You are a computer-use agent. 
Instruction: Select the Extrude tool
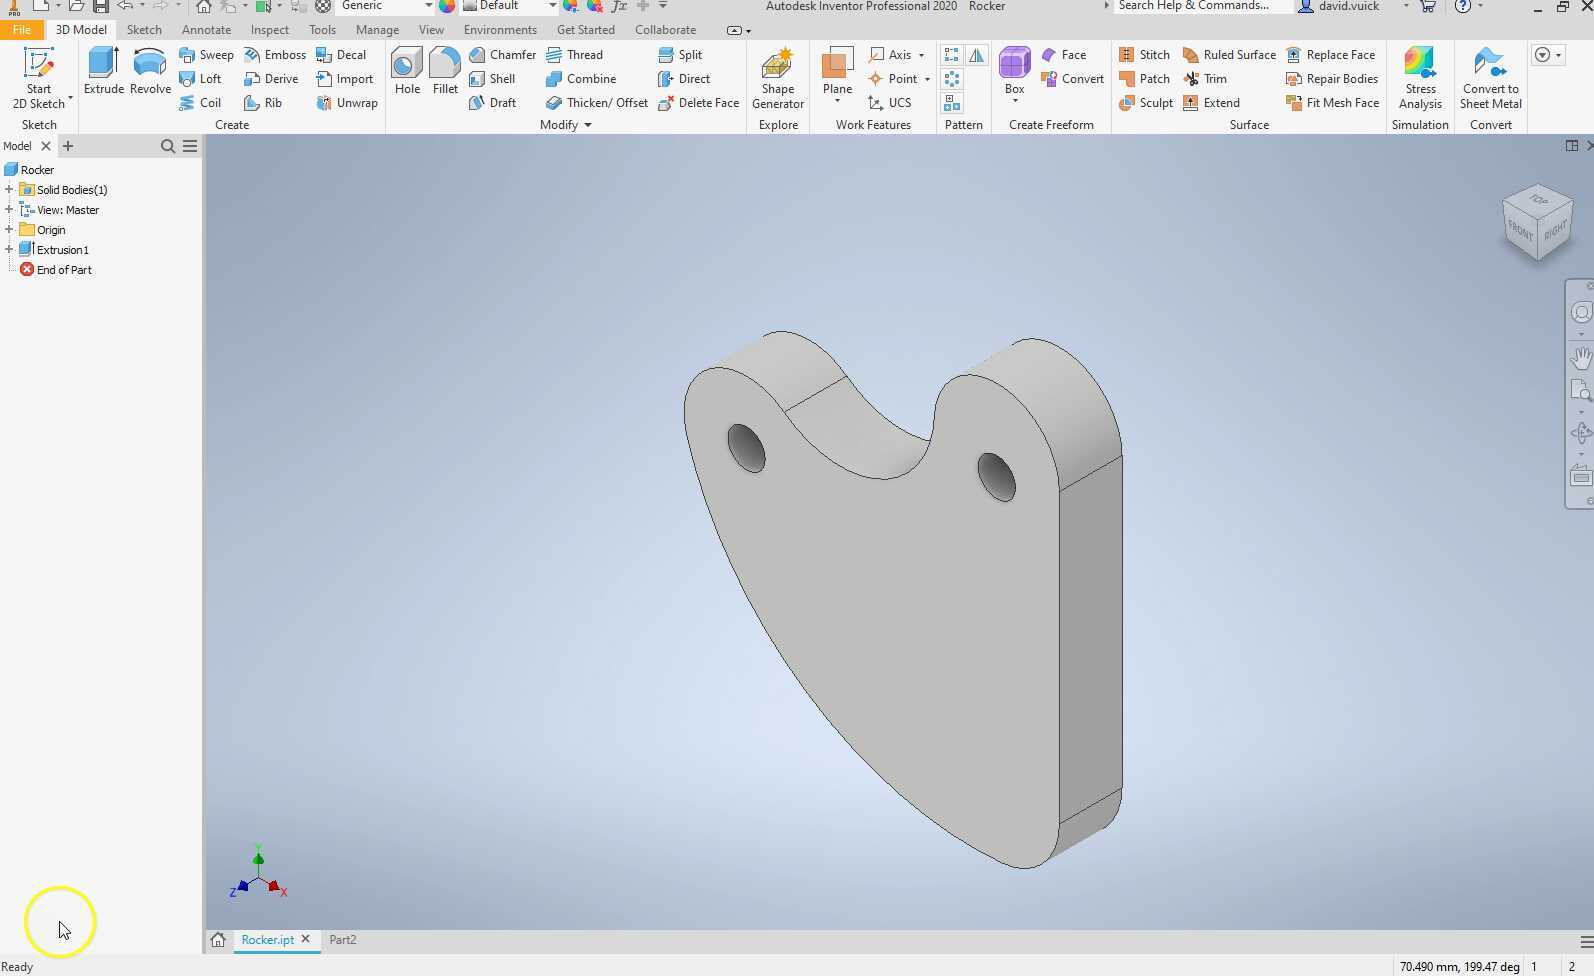104,71
